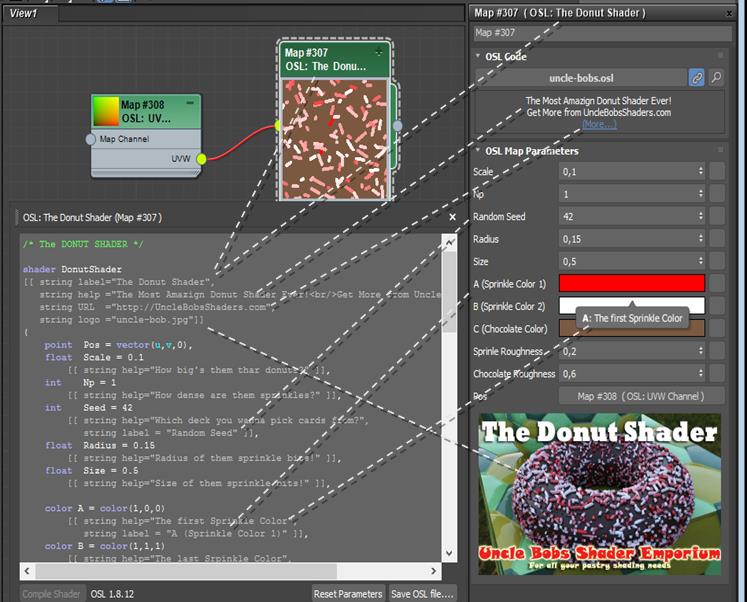
Task: Close the OSL Donut Shader code editor
Action: coord(452,217)
